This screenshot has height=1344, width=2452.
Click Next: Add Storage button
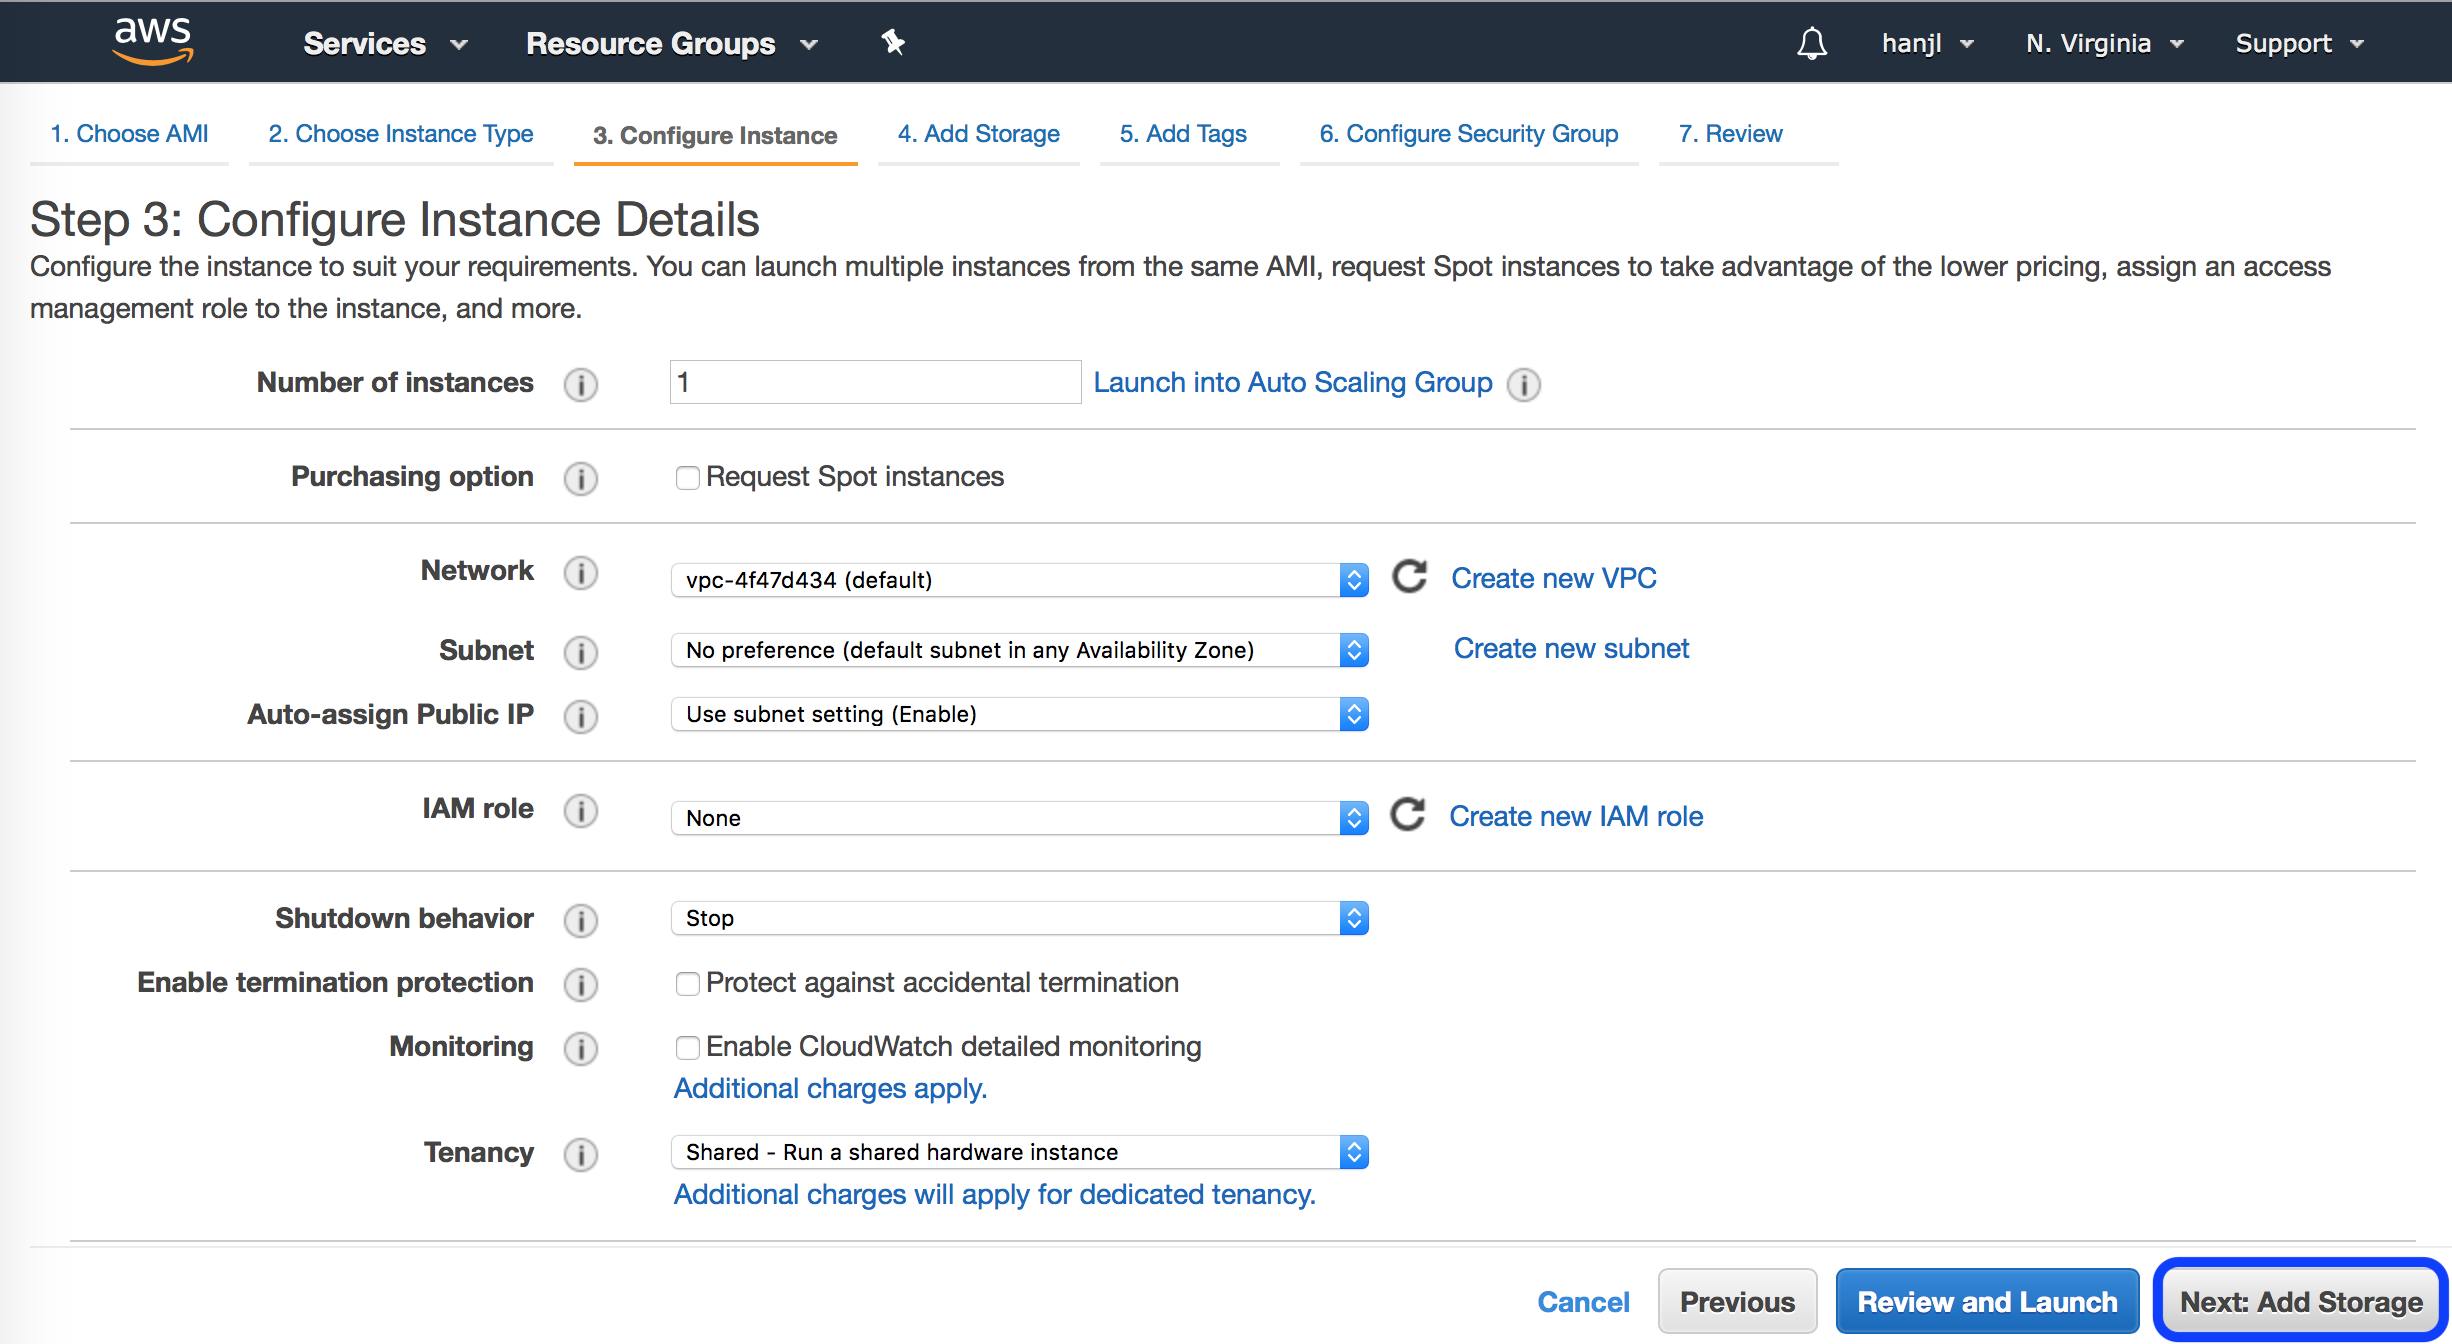pos(2300,1301)
